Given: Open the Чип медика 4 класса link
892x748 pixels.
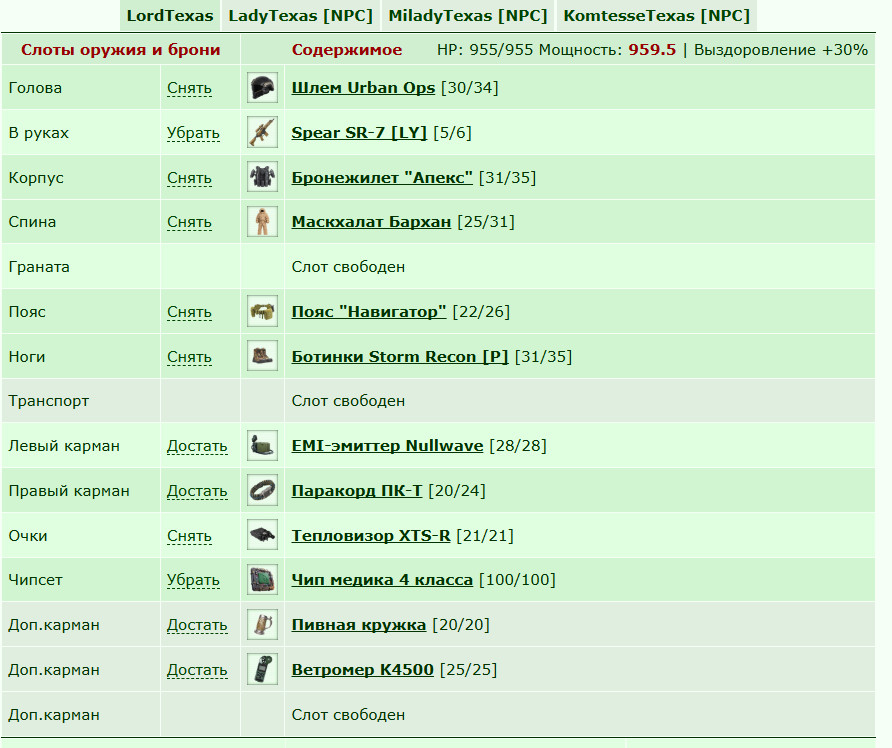Looking at the screenshot, I should pos(382,581).
